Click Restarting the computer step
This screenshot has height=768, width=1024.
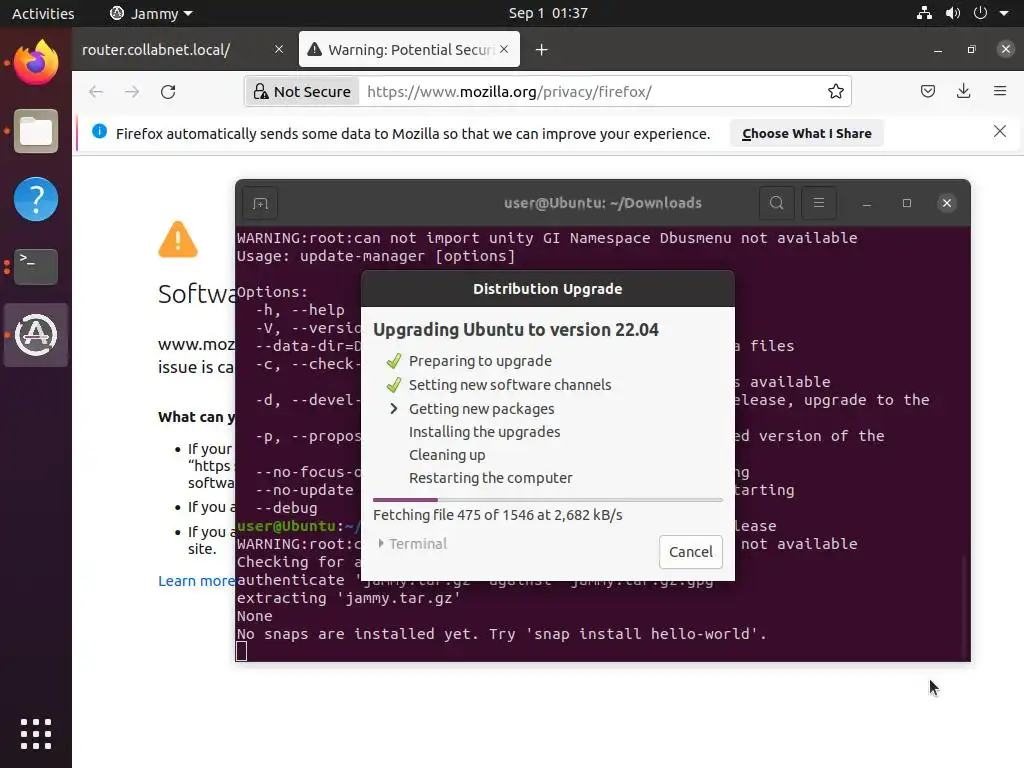pyautogui.click(x=490, y=477)
